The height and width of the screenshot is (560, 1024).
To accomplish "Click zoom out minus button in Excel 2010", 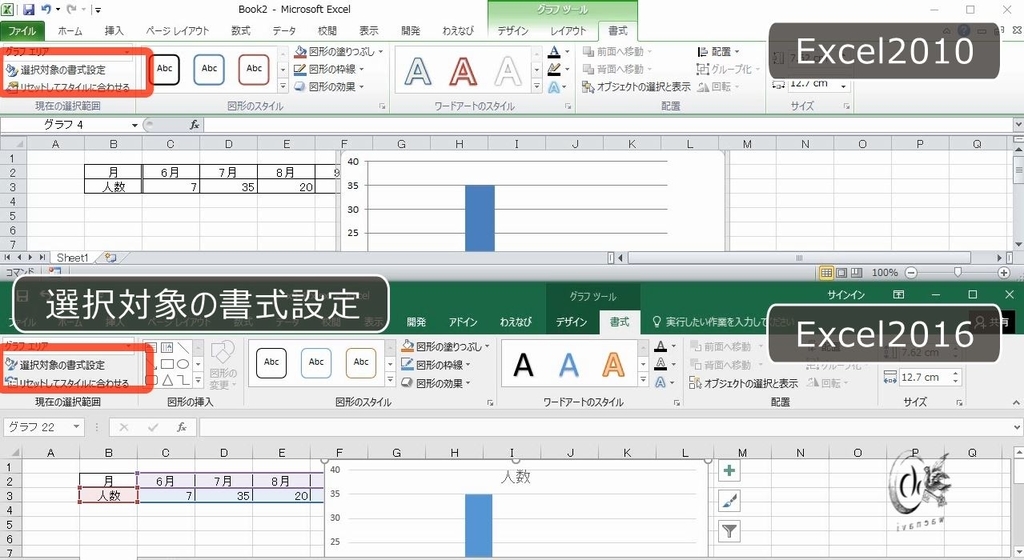I will (x=911, y=273).
